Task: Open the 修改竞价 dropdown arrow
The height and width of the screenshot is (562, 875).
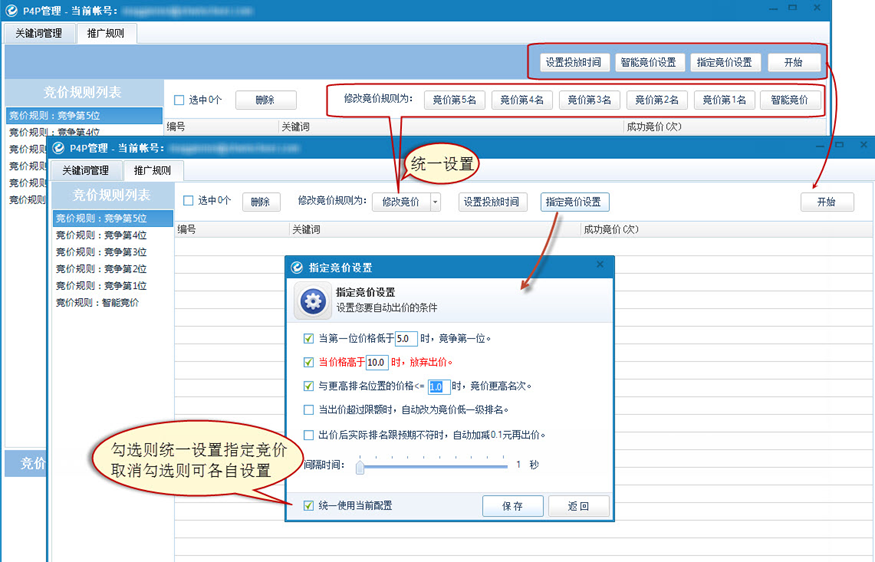Action: tap(435, 202)
